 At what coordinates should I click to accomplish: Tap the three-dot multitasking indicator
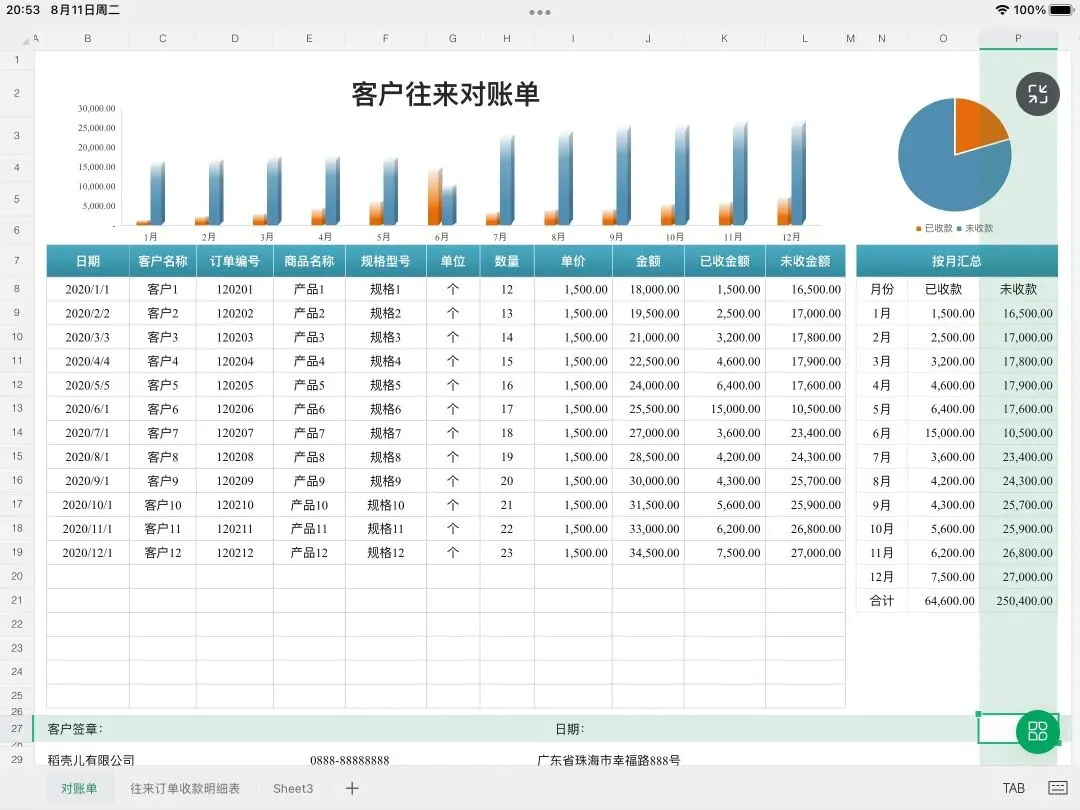click(539, 12)
